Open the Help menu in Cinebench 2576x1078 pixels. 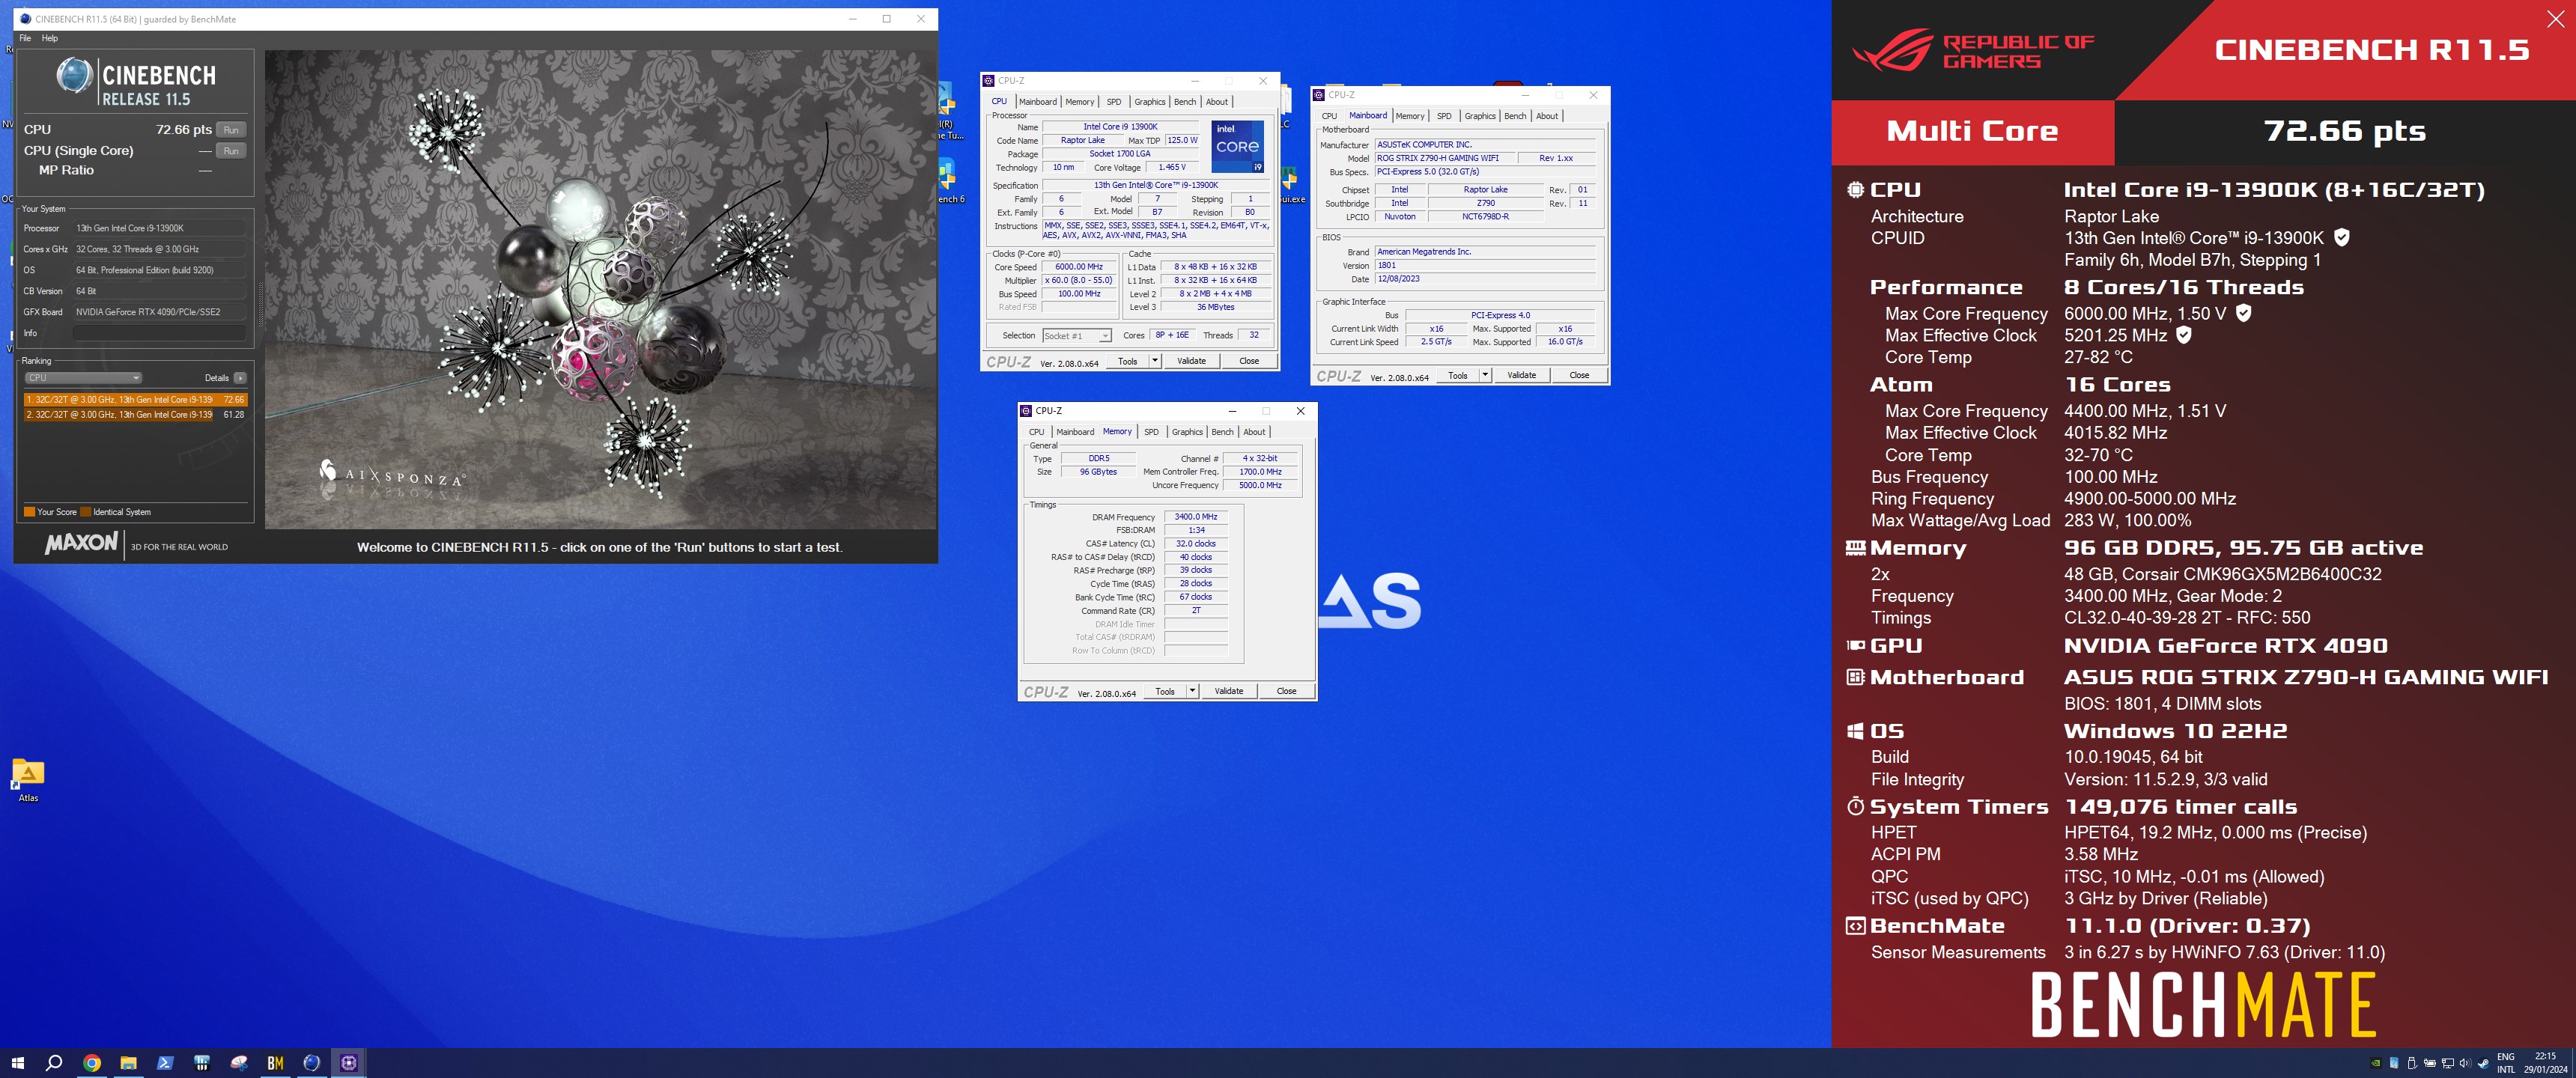coord(50,38)
